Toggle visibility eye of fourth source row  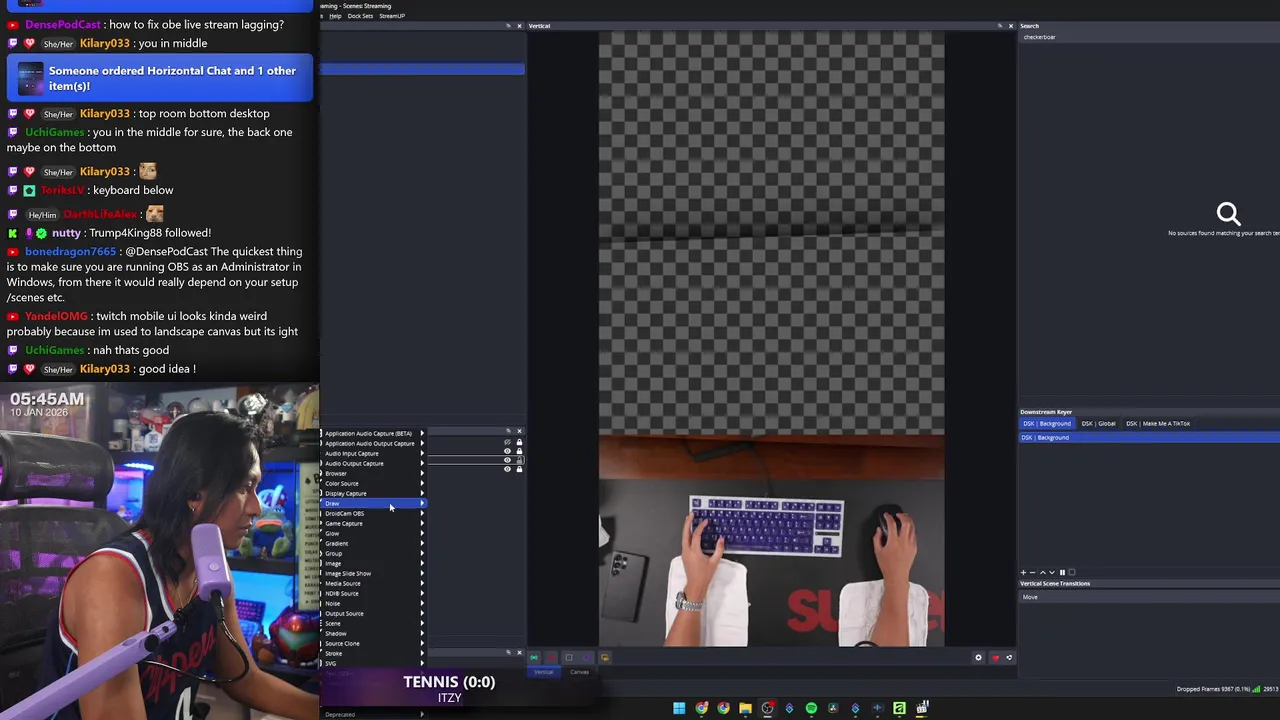click(x=507, y=469)
